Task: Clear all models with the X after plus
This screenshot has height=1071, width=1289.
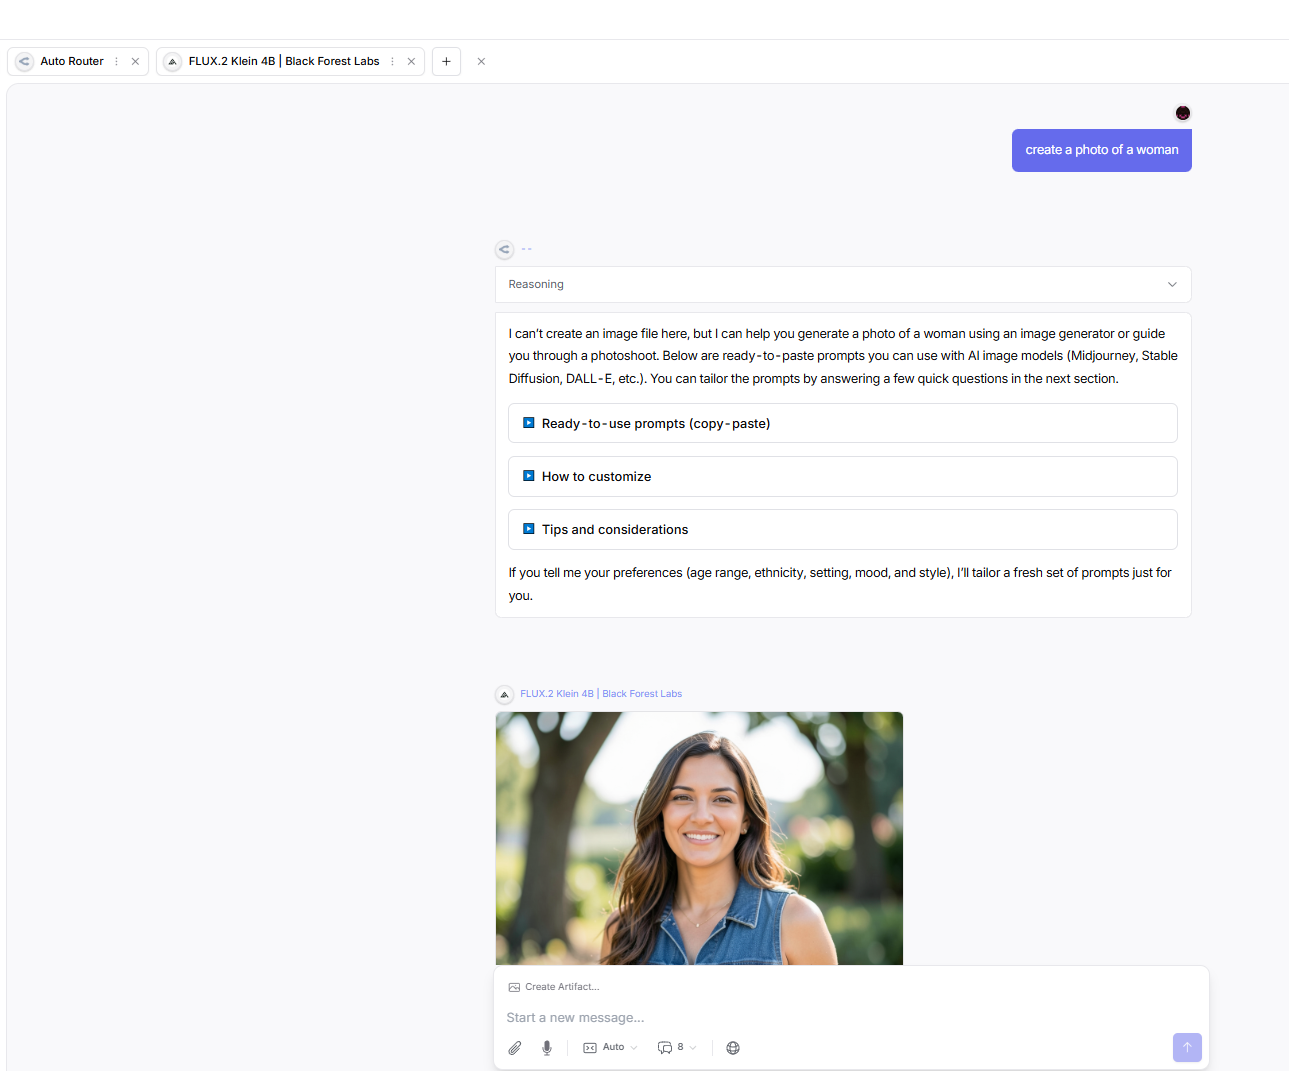Action: click(481, 61)
